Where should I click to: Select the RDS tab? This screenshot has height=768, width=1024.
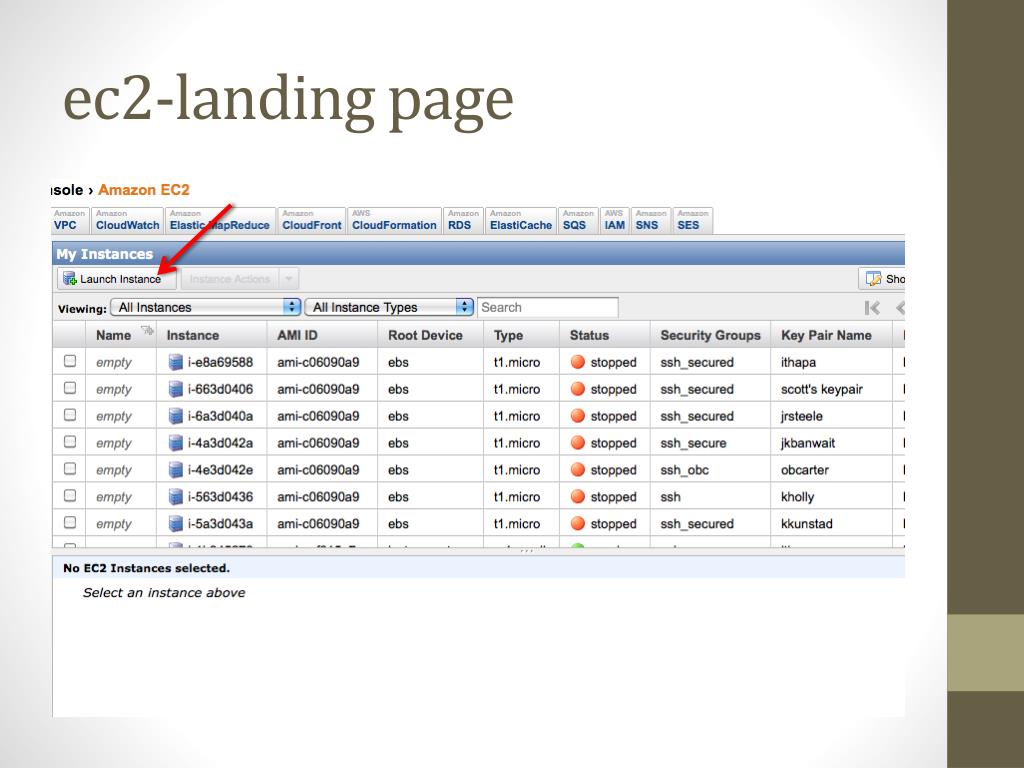[x=463, y=220]
